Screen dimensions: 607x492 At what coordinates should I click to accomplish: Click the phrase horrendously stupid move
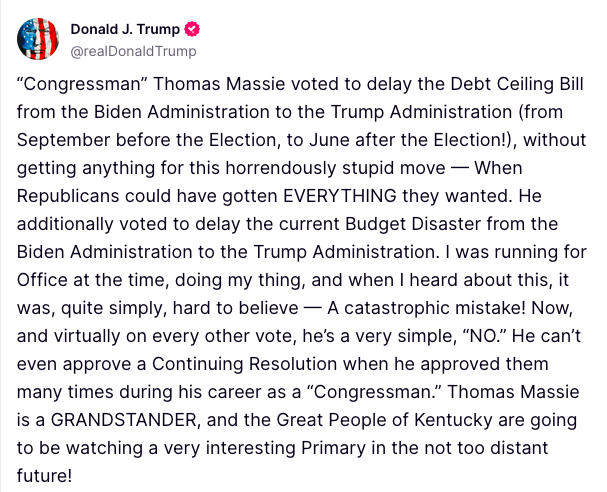click(302, 168)
